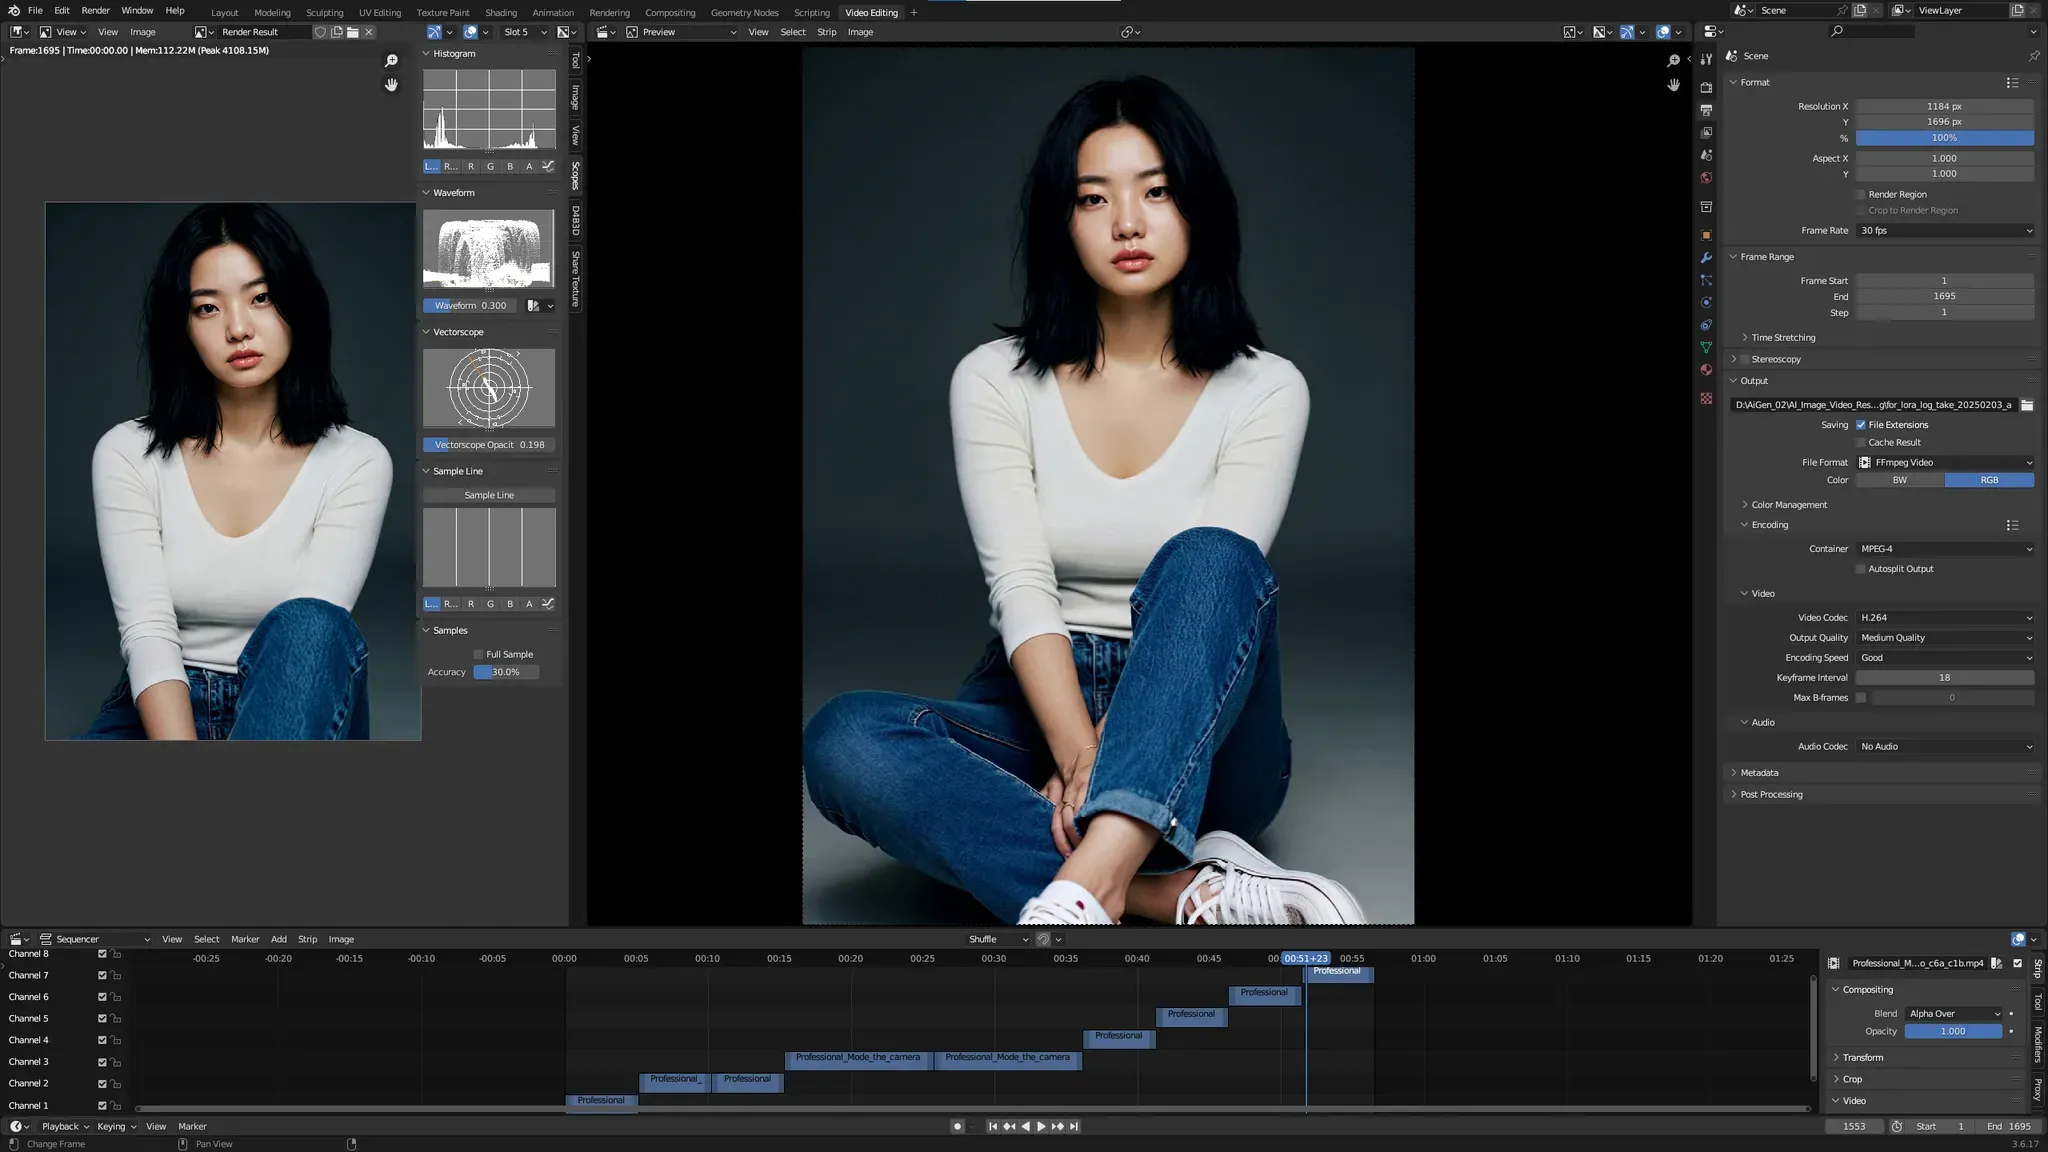Click the zoom magnifier in the image editor
The image size is (2048, 1152).
pos(391,61)
